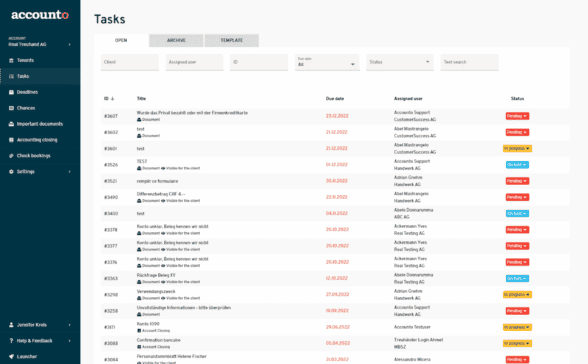The height and width of the screenshot is (364, 588).
Task: Open task 'remplir ce formulaire'
Action: tap(157, 181)
